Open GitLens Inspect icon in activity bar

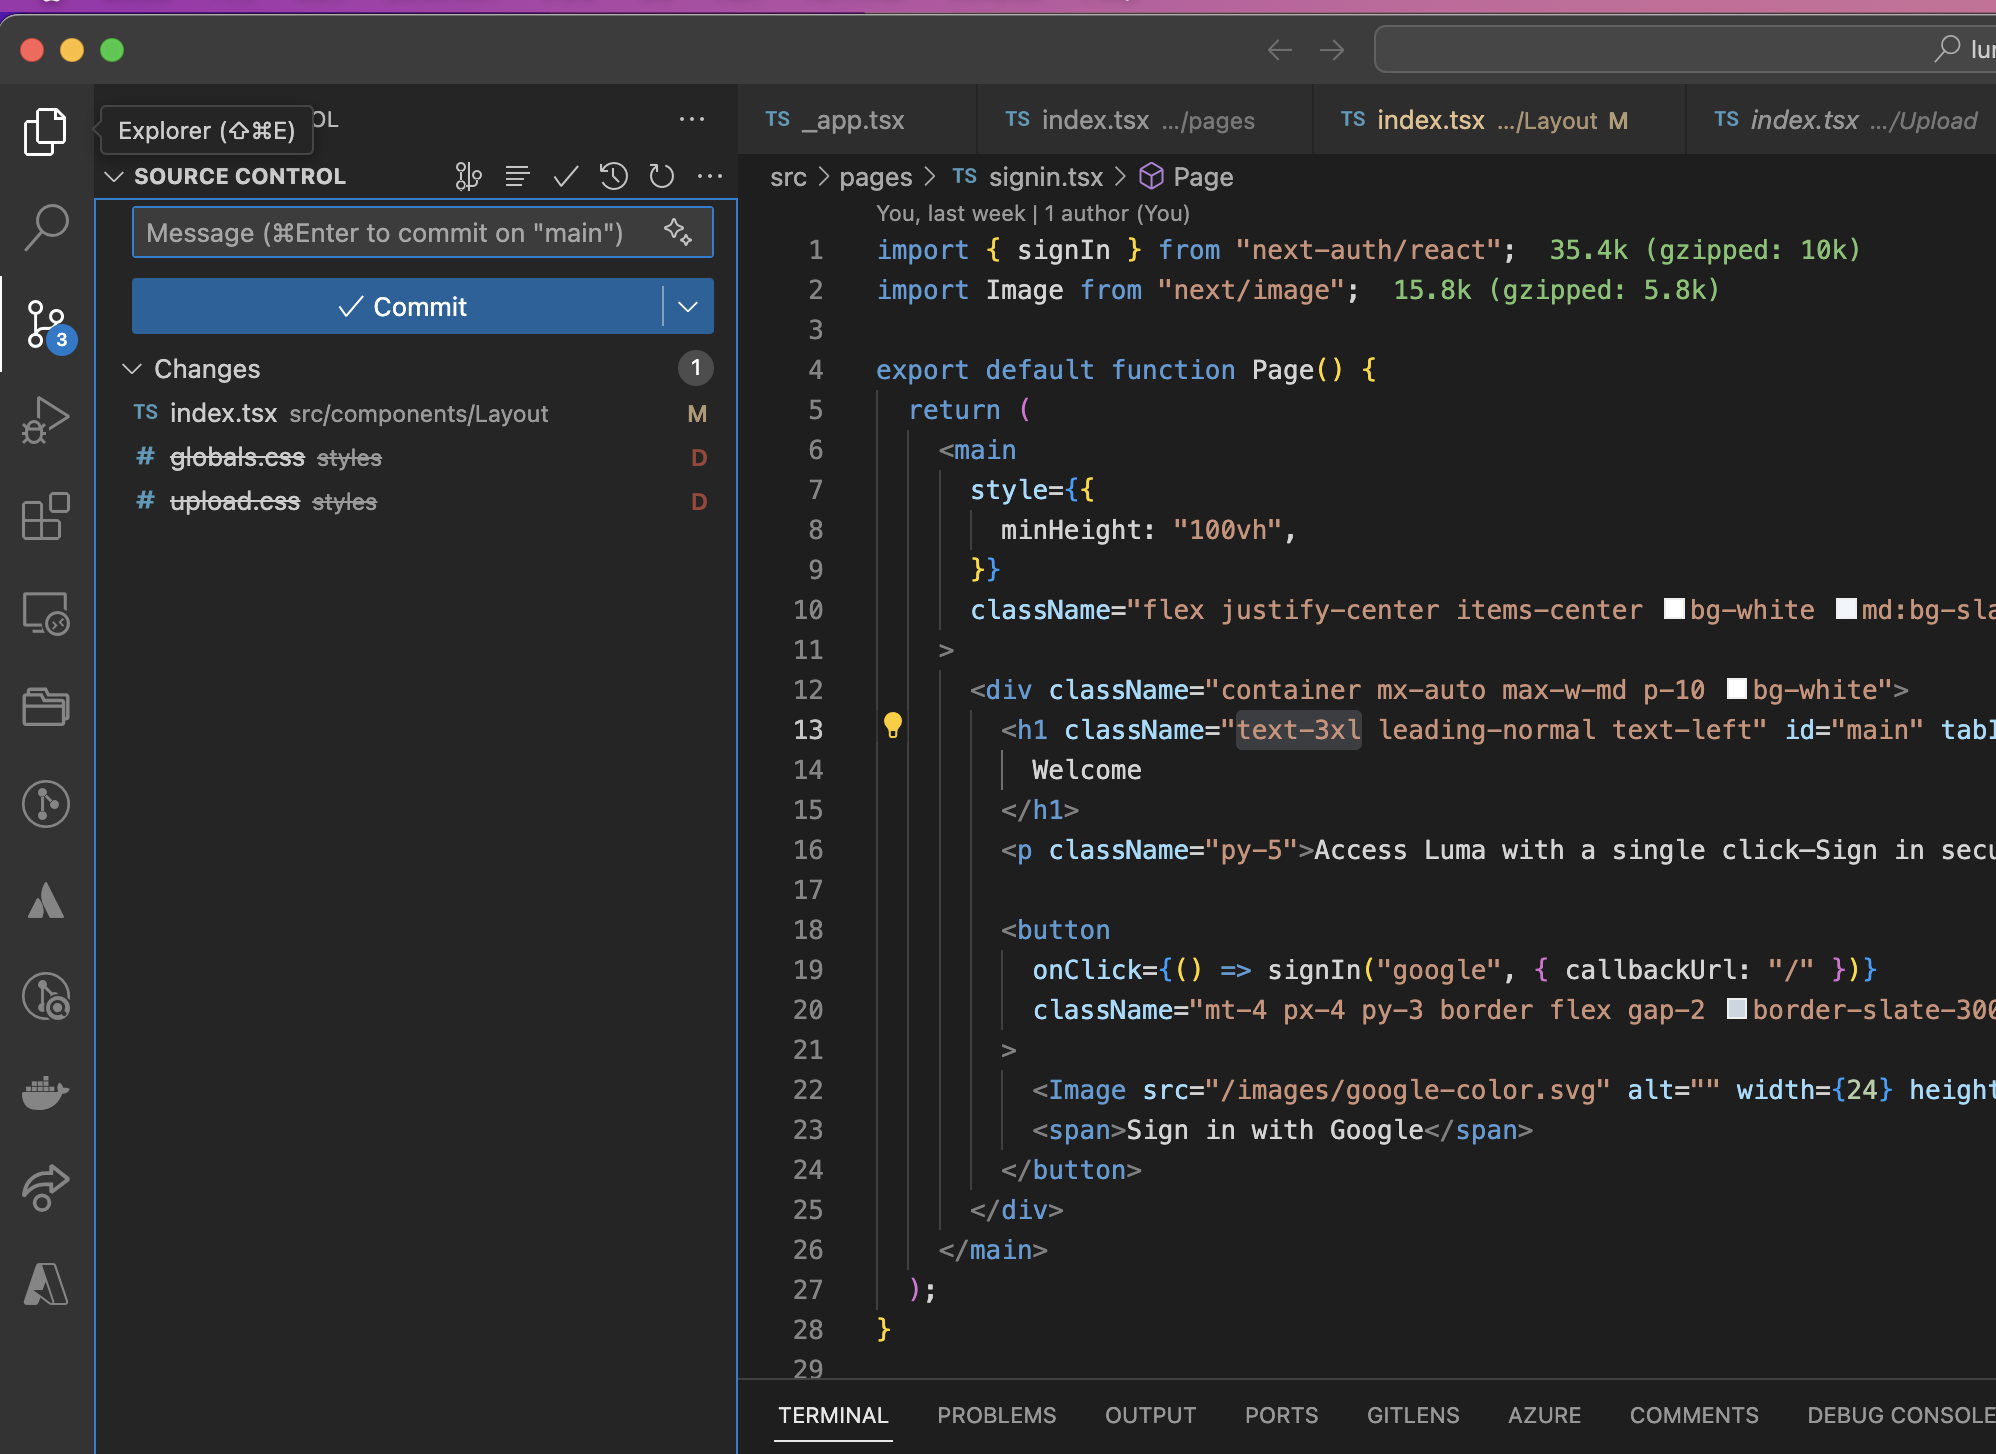coord(45,996)
